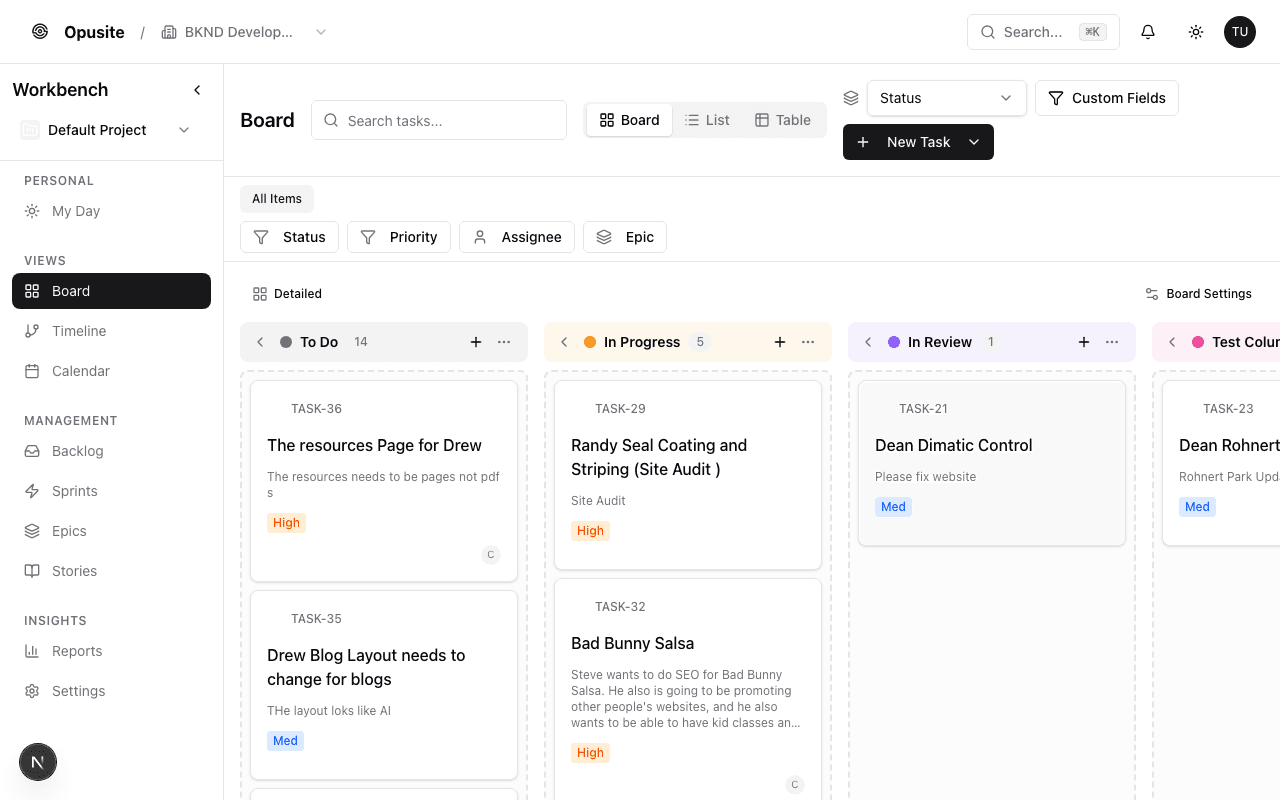Switch to the Table view tab
This screenshot has width=1280, height=800.
[x=783, y=120]
